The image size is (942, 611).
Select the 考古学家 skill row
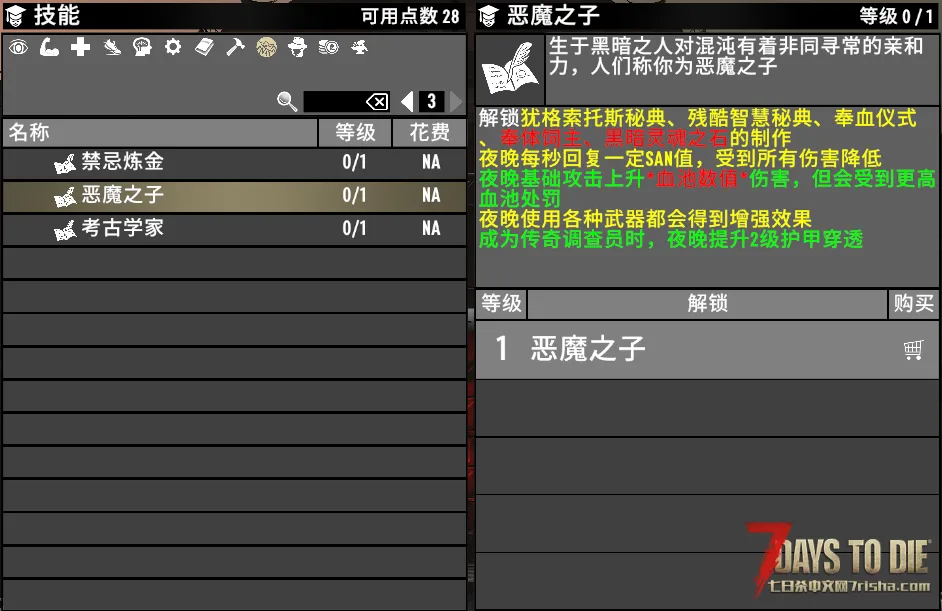point(234,228)
